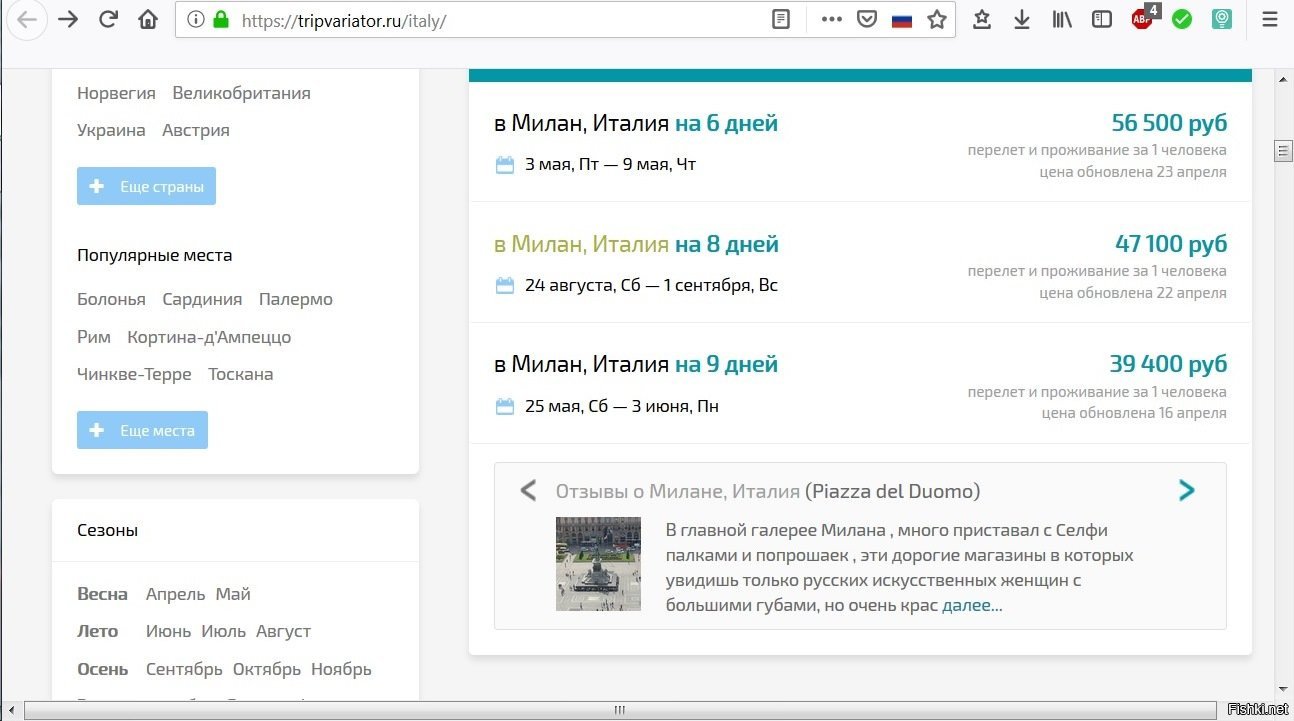Open the Adblock Plus extension icon
The height and width of the screenshot is (721, 1294).
point(1143,19)
